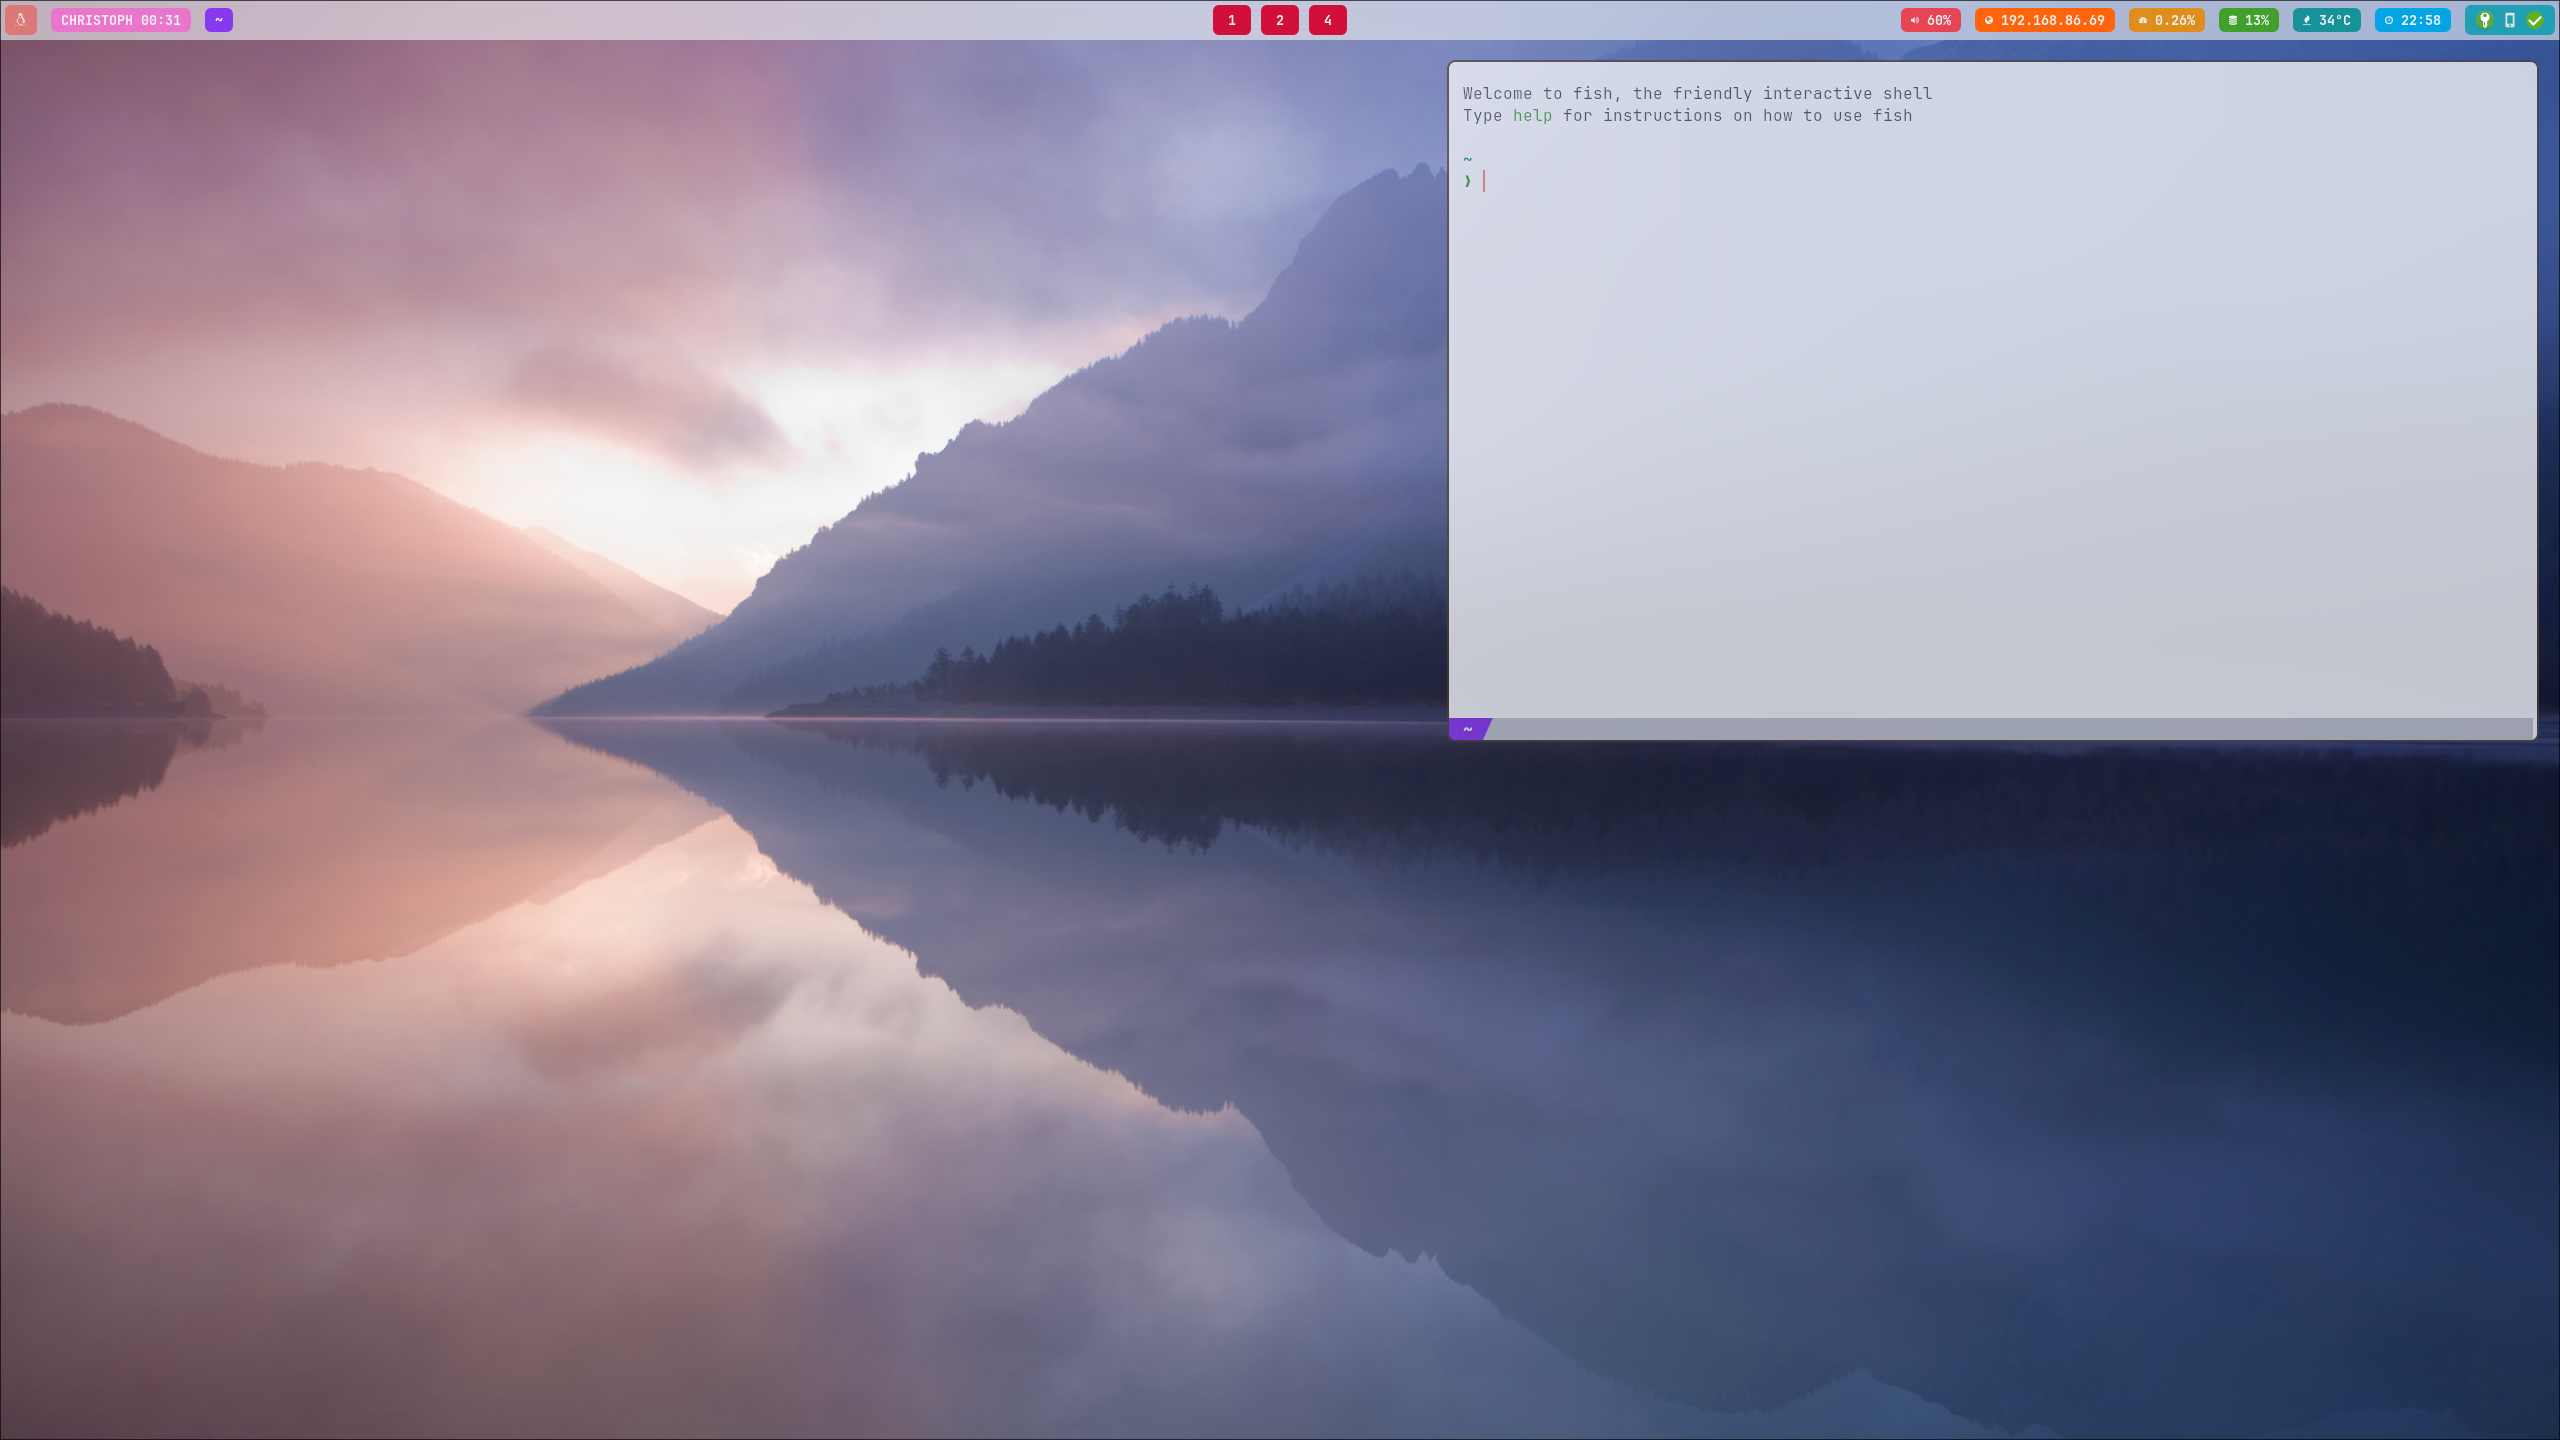Click the CHRISTOPH 00:31 user uptime badge
This screenshot has width=2560, height=1440.
121,20
